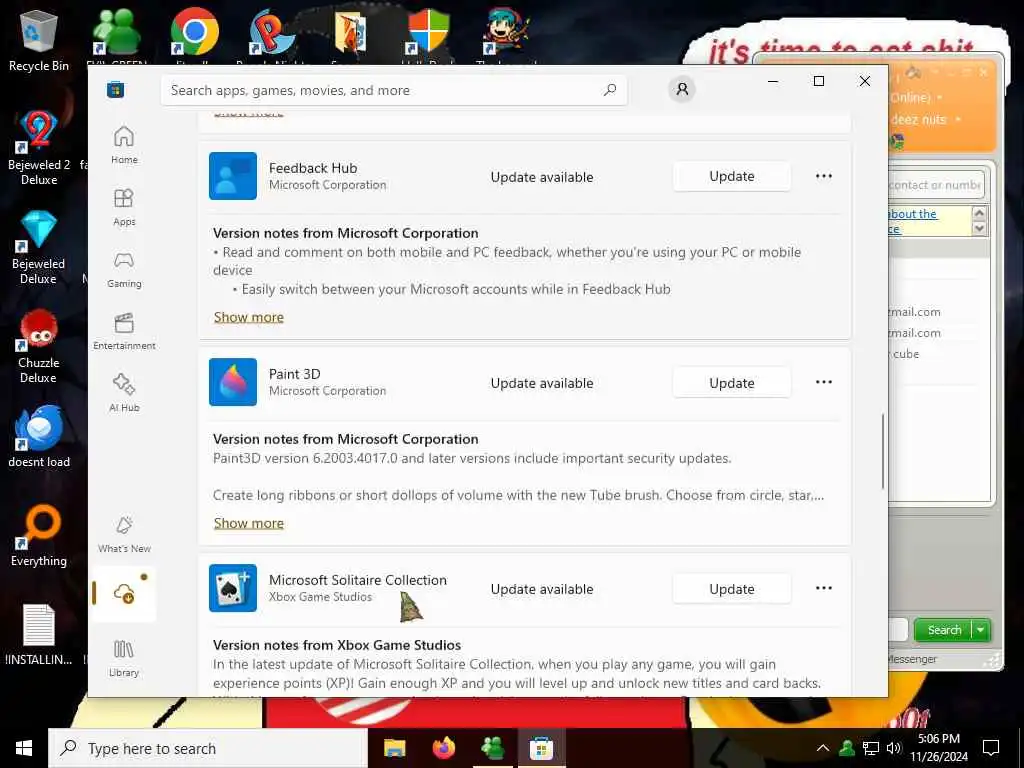Image resolution: width=1024 pixels, height=768 pixels.
Task: Show more Paint 3D version notes
Action: pyautogui.click(x=248, y=523)
